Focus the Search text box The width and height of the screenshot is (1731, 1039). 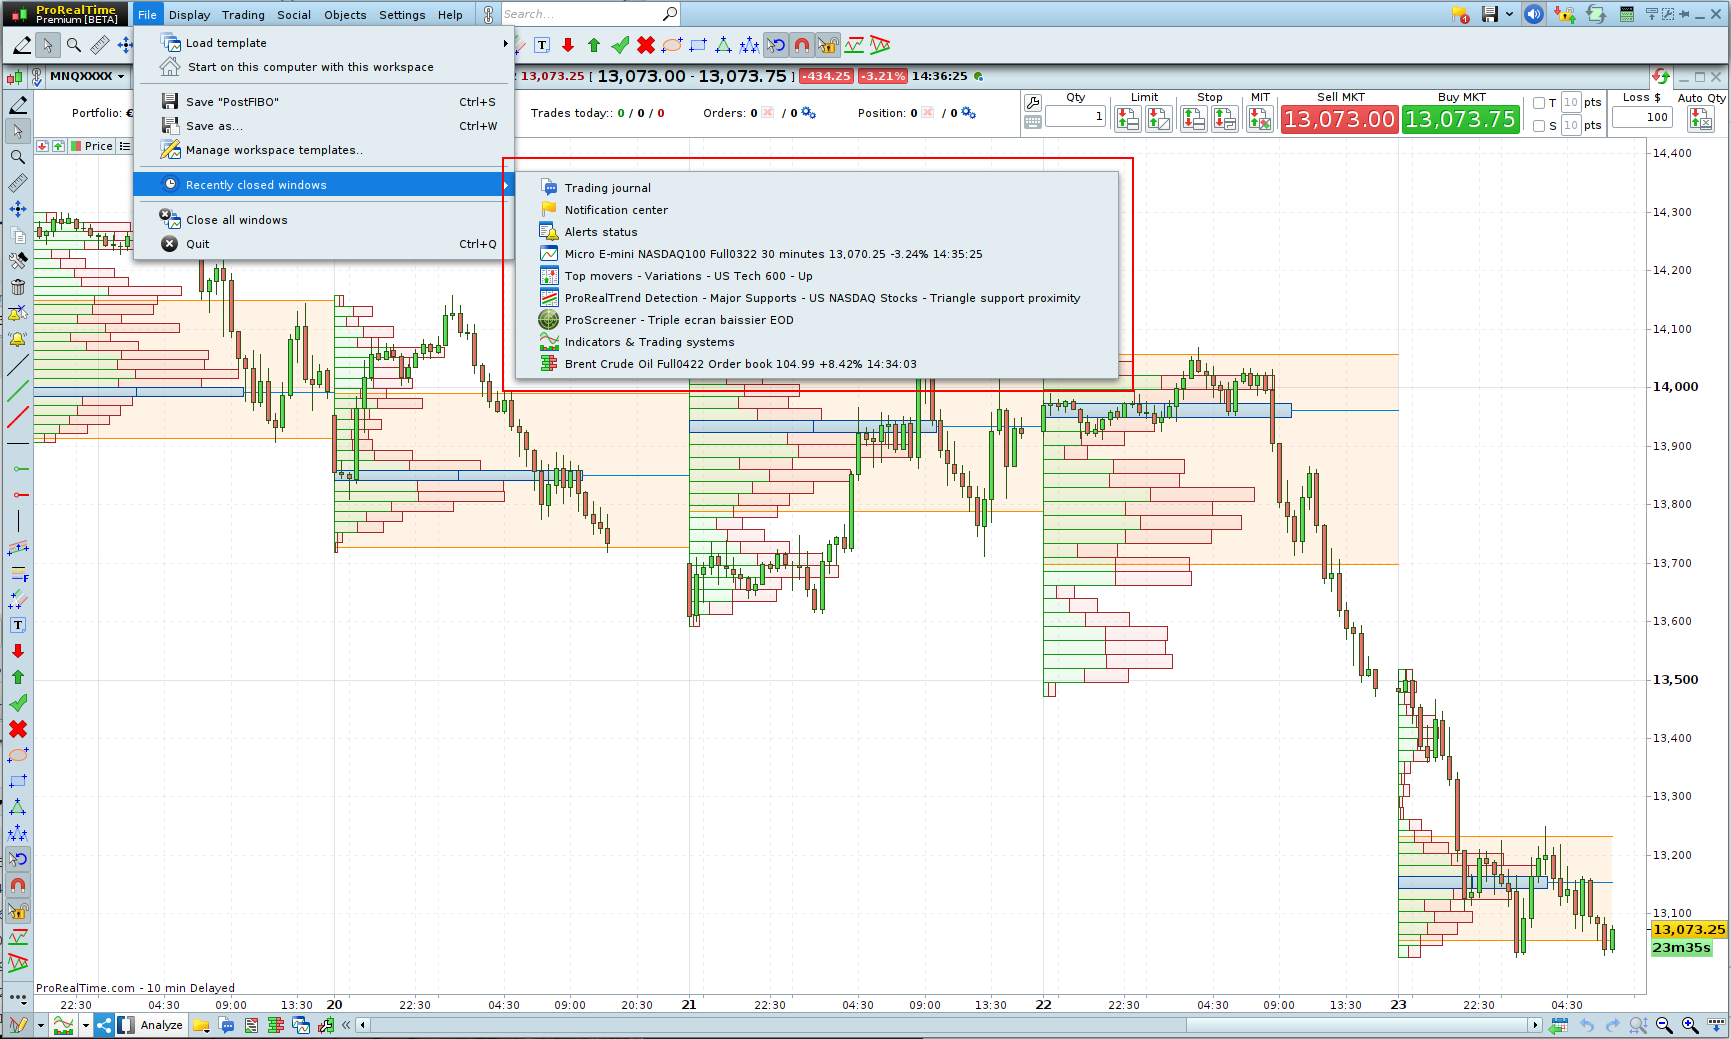580,14
